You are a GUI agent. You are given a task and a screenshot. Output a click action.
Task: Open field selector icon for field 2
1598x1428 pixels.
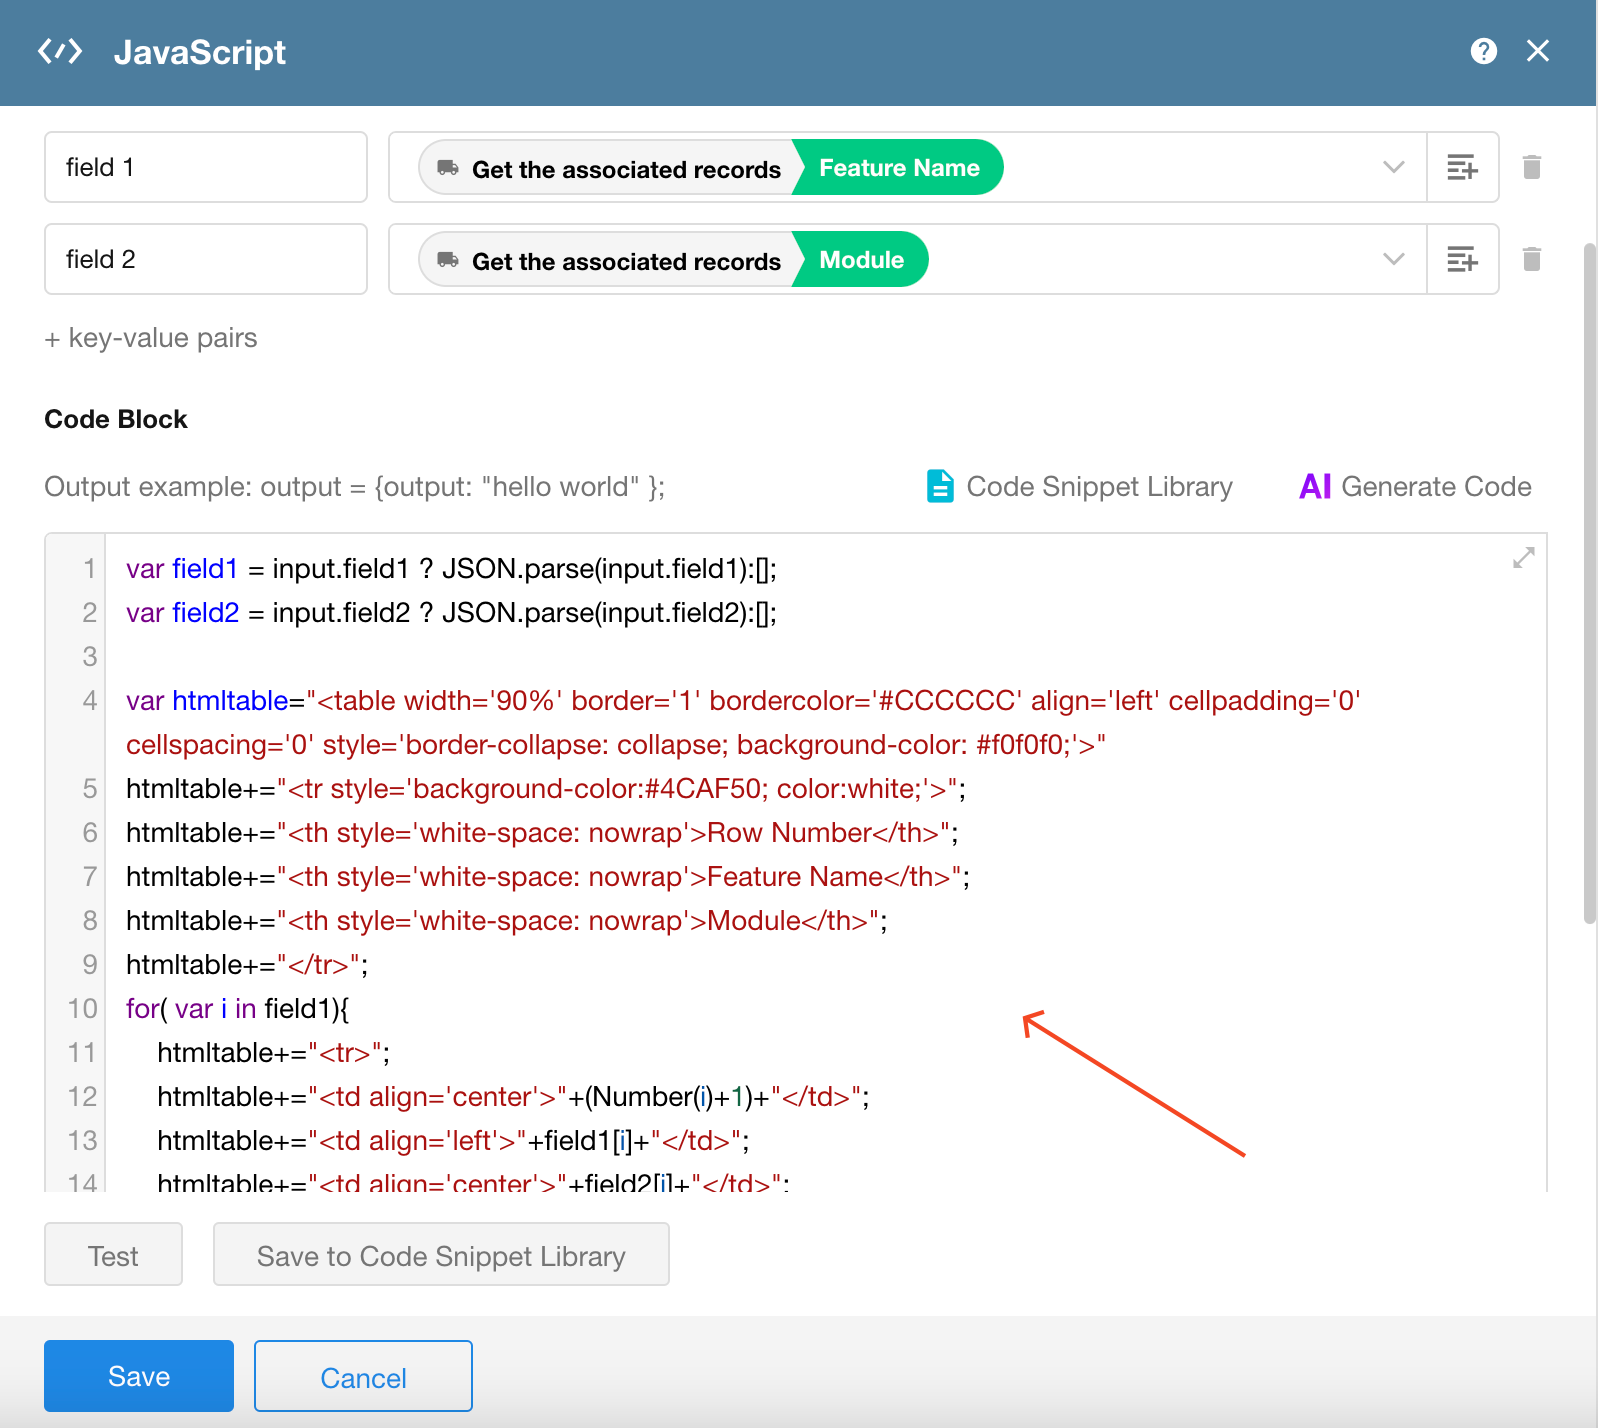[1462, 259]
